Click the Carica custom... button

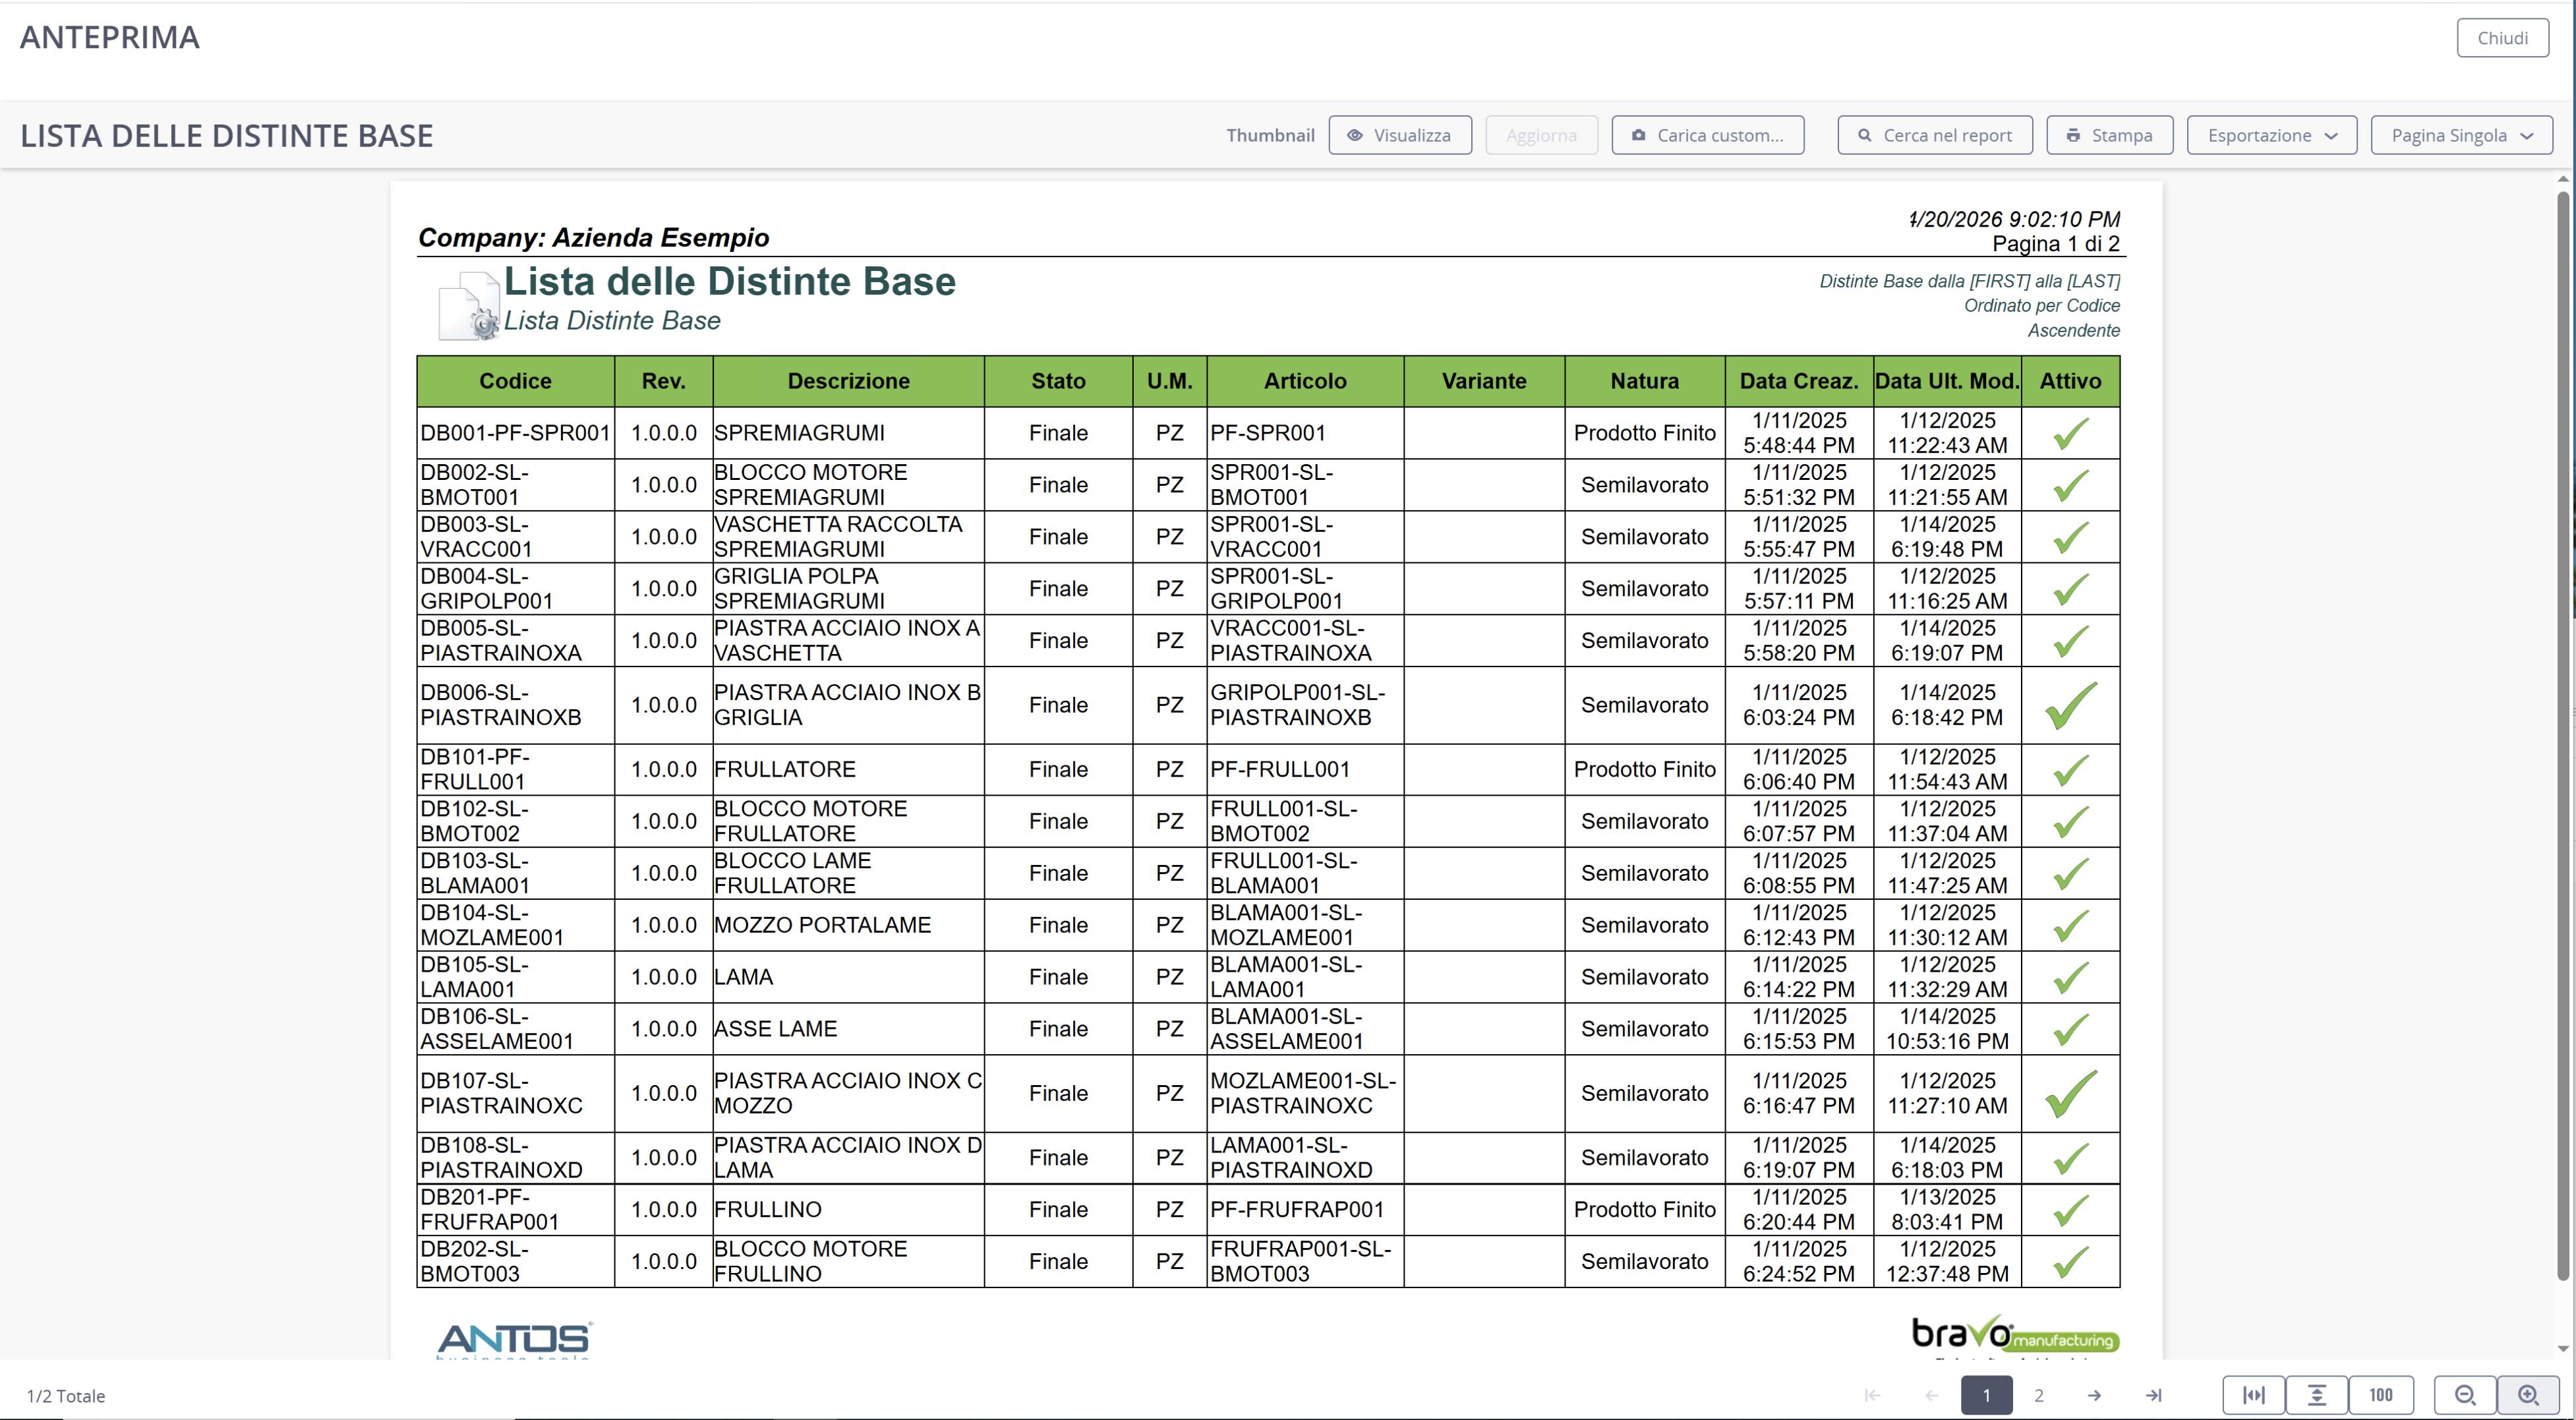[x=1708, y=135]
